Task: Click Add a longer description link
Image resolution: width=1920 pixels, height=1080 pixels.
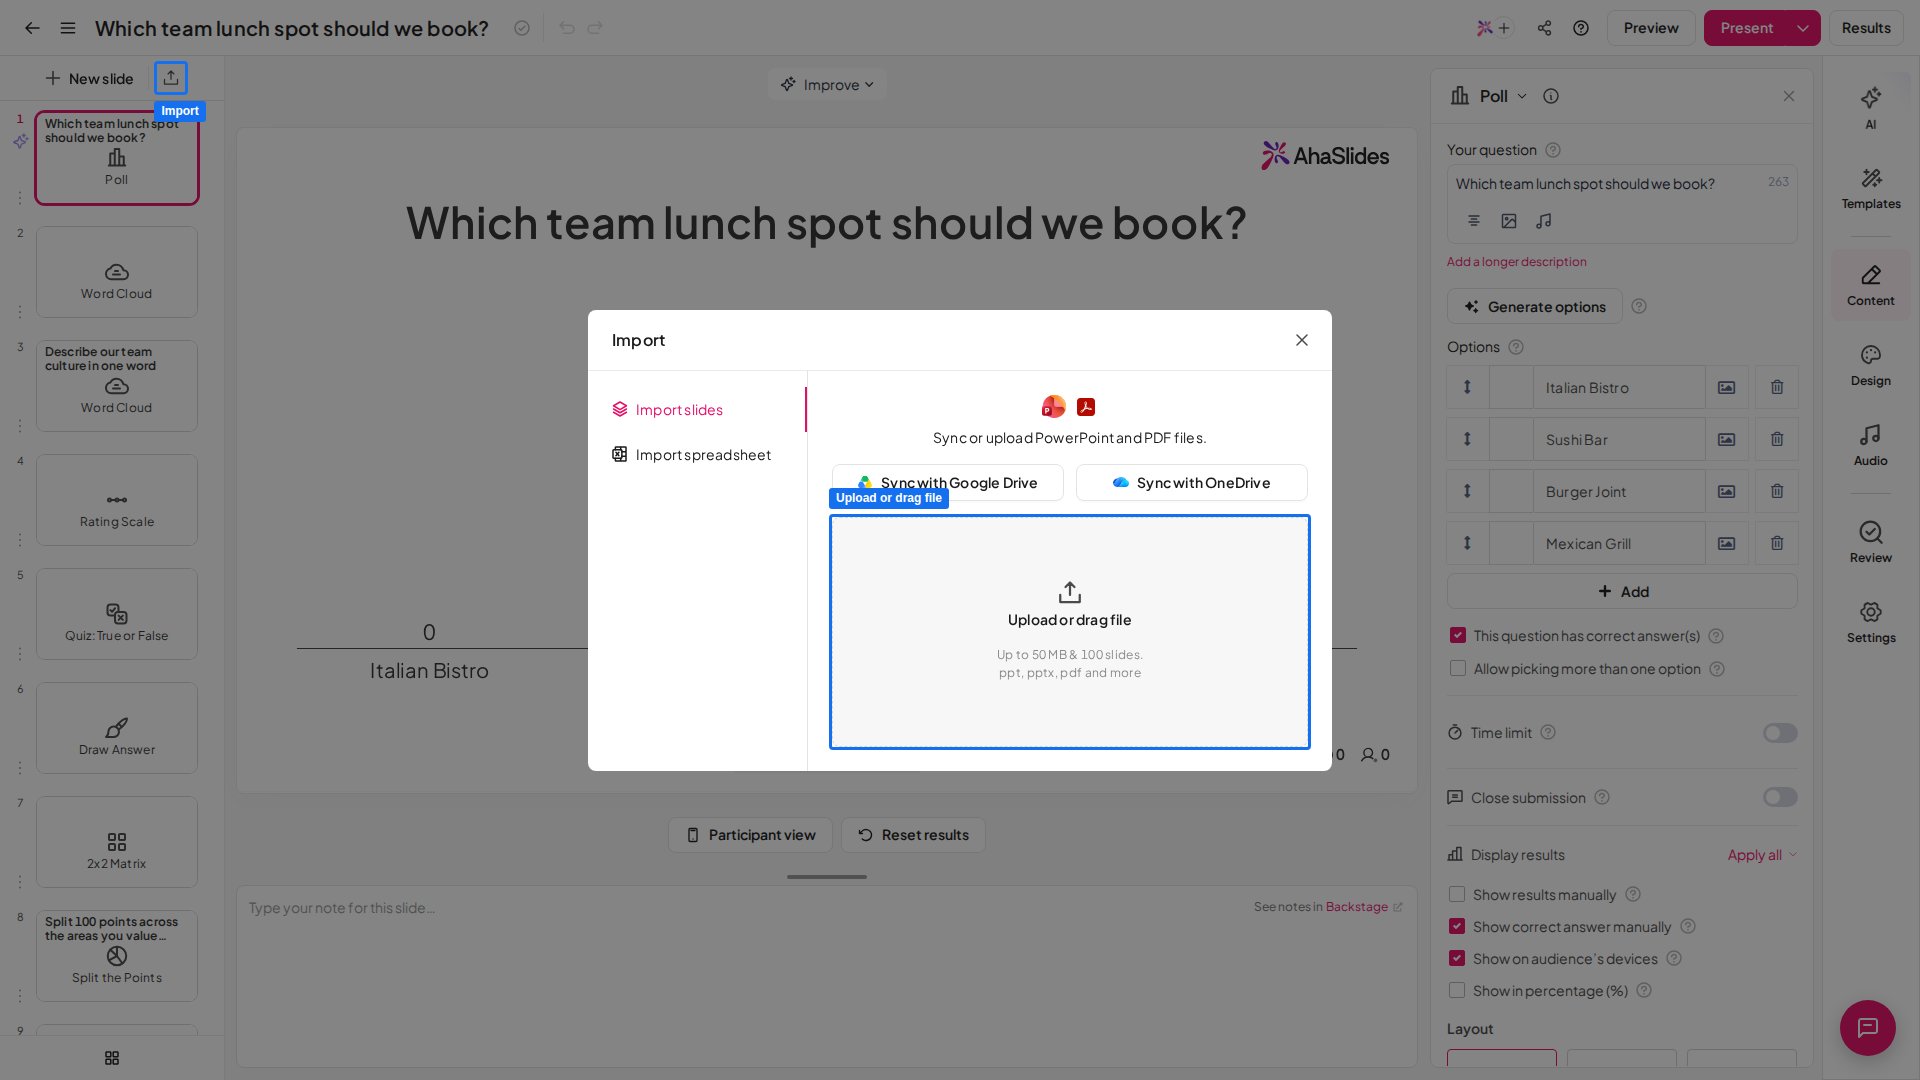Action: [x=1517, y=261]
